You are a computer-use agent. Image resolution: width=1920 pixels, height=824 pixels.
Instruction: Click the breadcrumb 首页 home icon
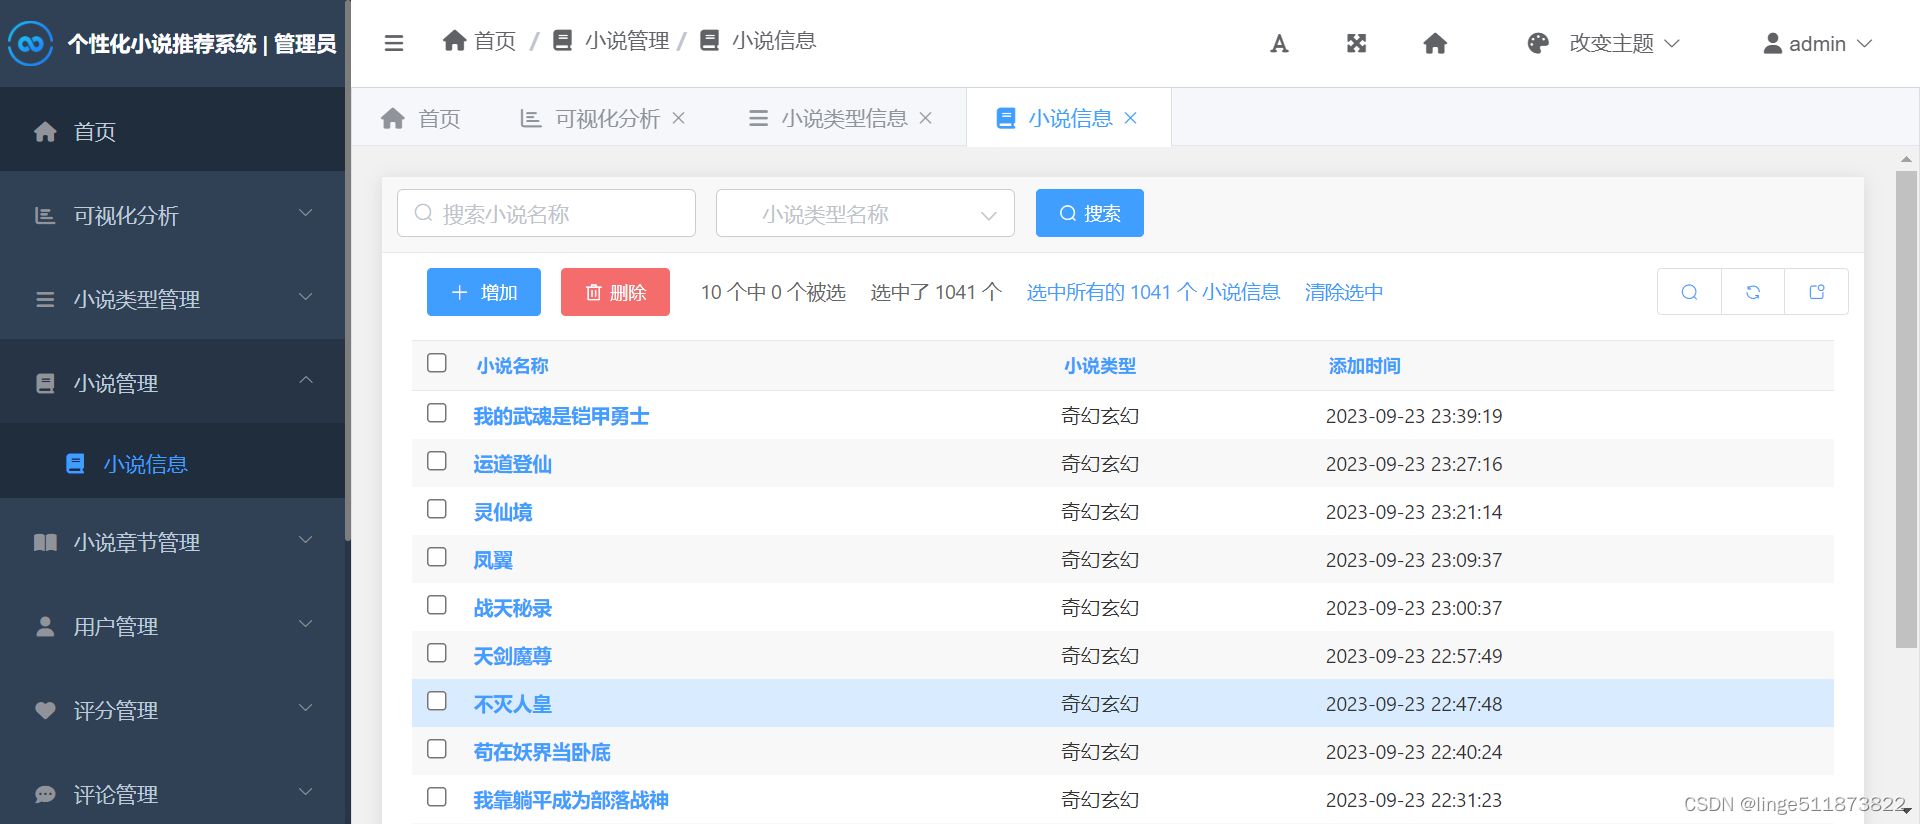(455, 40)
